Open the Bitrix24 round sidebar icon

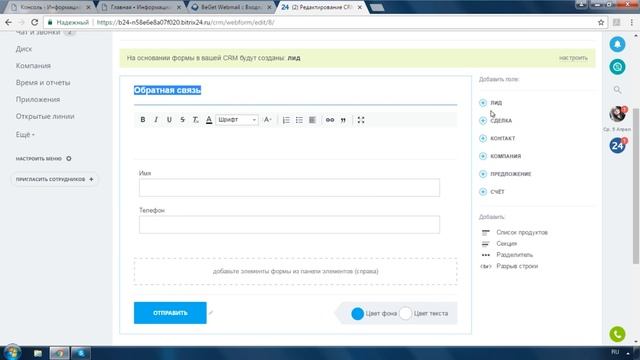(617, 145)
